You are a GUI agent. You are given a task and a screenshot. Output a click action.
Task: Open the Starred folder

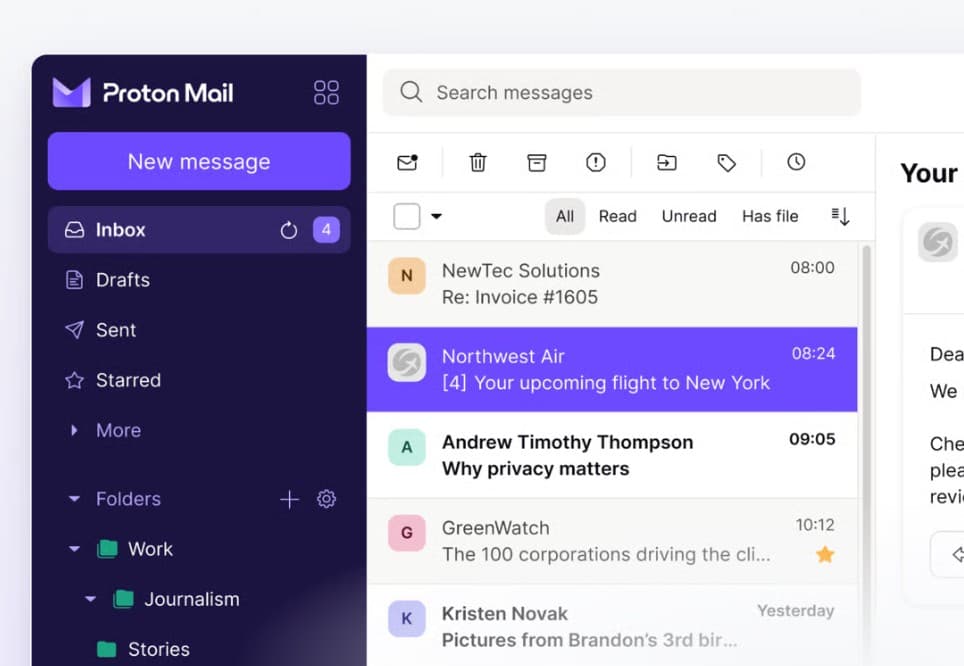pos(199,380)
